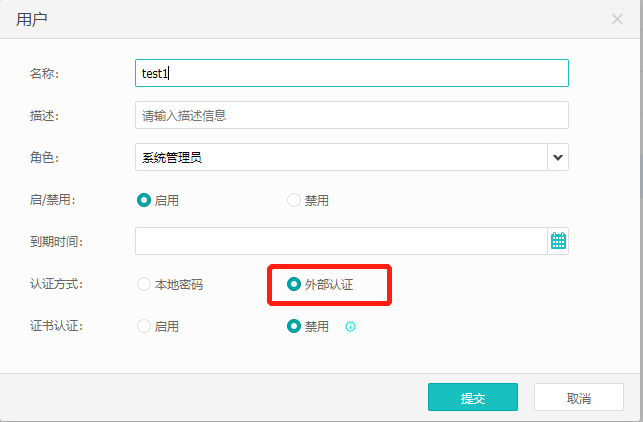Open the 系统管理员 role combo box

click(x=340, y=157)
